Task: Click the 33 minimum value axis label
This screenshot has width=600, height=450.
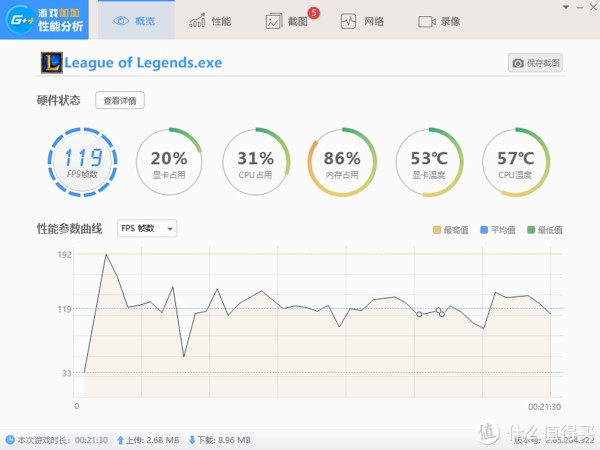Action: pos(67,373)
